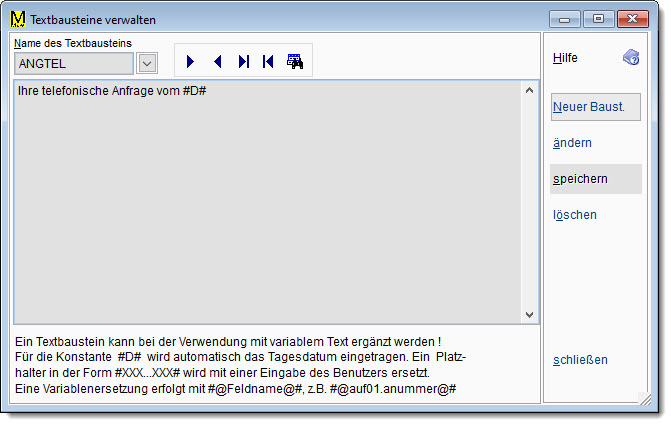Delete the Textbaustein via löschen
Viewport: 671px width, 425px height.
pyautogui.click(x=574, y=215)
